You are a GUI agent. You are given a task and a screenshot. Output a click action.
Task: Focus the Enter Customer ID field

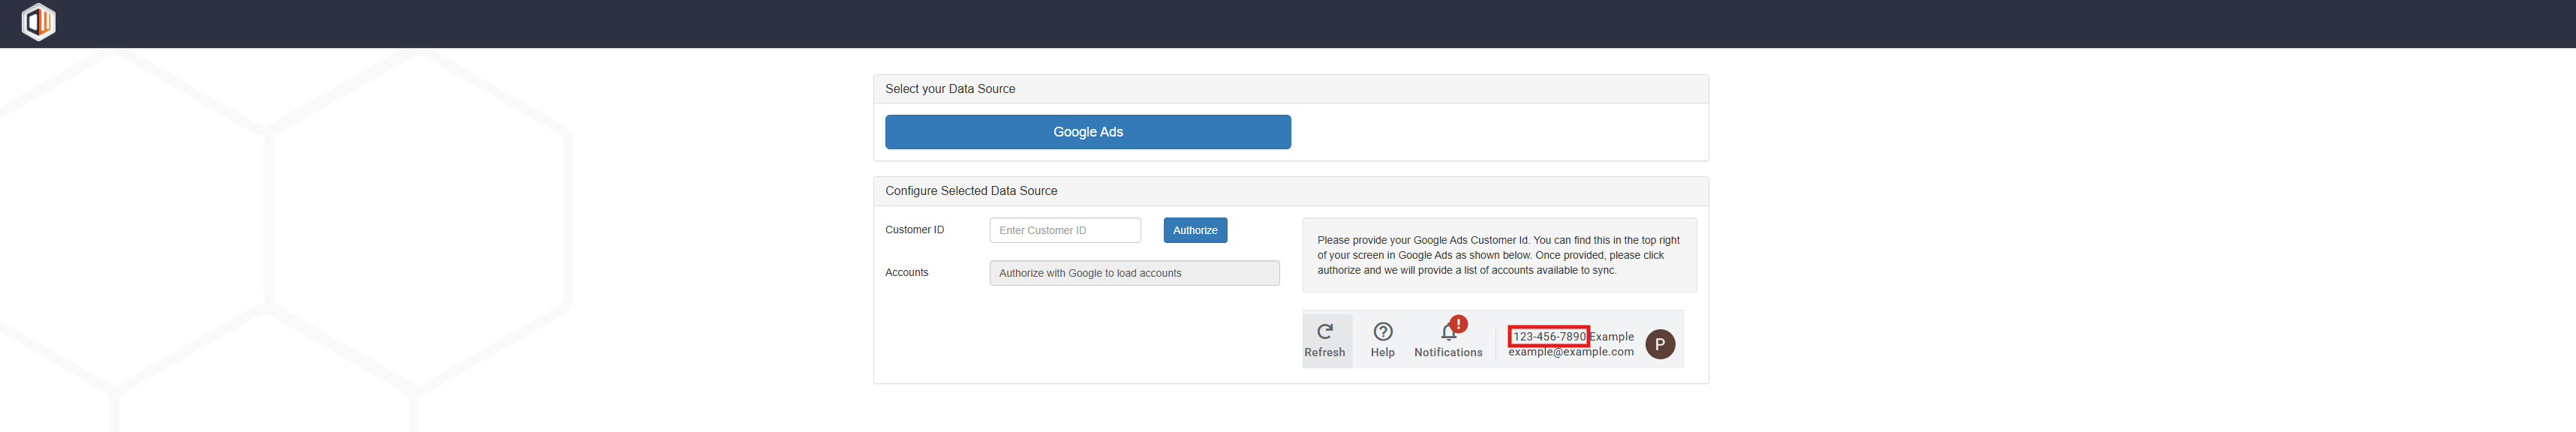(1065, 230)
